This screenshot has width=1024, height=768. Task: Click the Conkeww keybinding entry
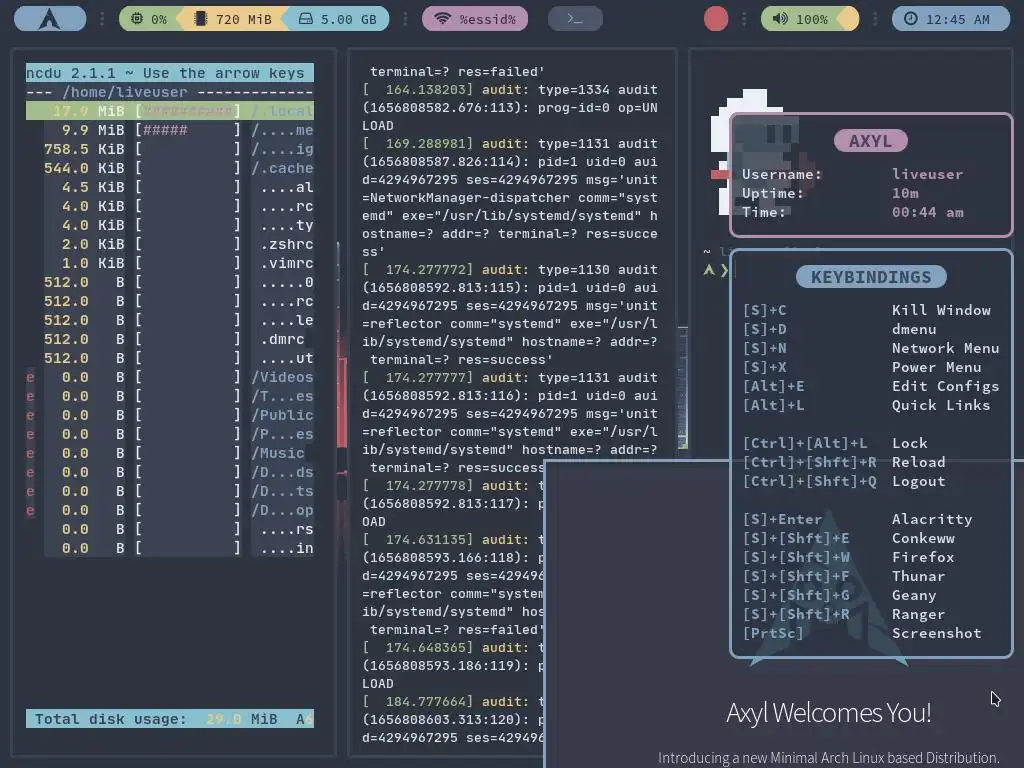pos(923,538)
